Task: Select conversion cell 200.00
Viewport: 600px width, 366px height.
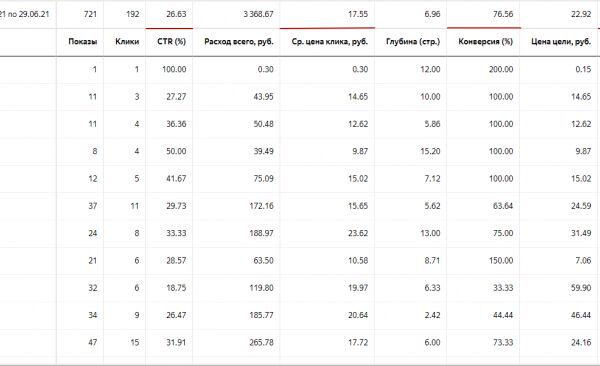Action: click(x=501, y=69)
